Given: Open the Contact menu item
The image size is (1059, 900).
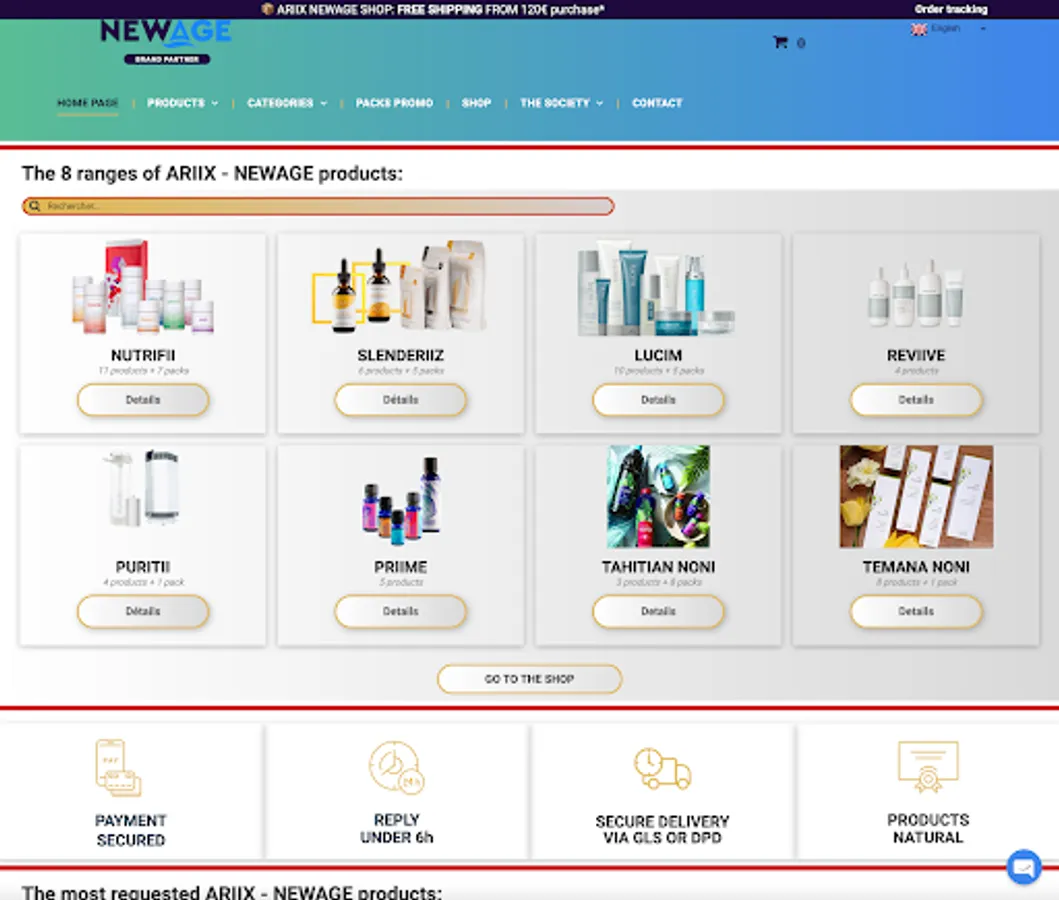Looking at the screenshot, I should click(x=657, y=103).
